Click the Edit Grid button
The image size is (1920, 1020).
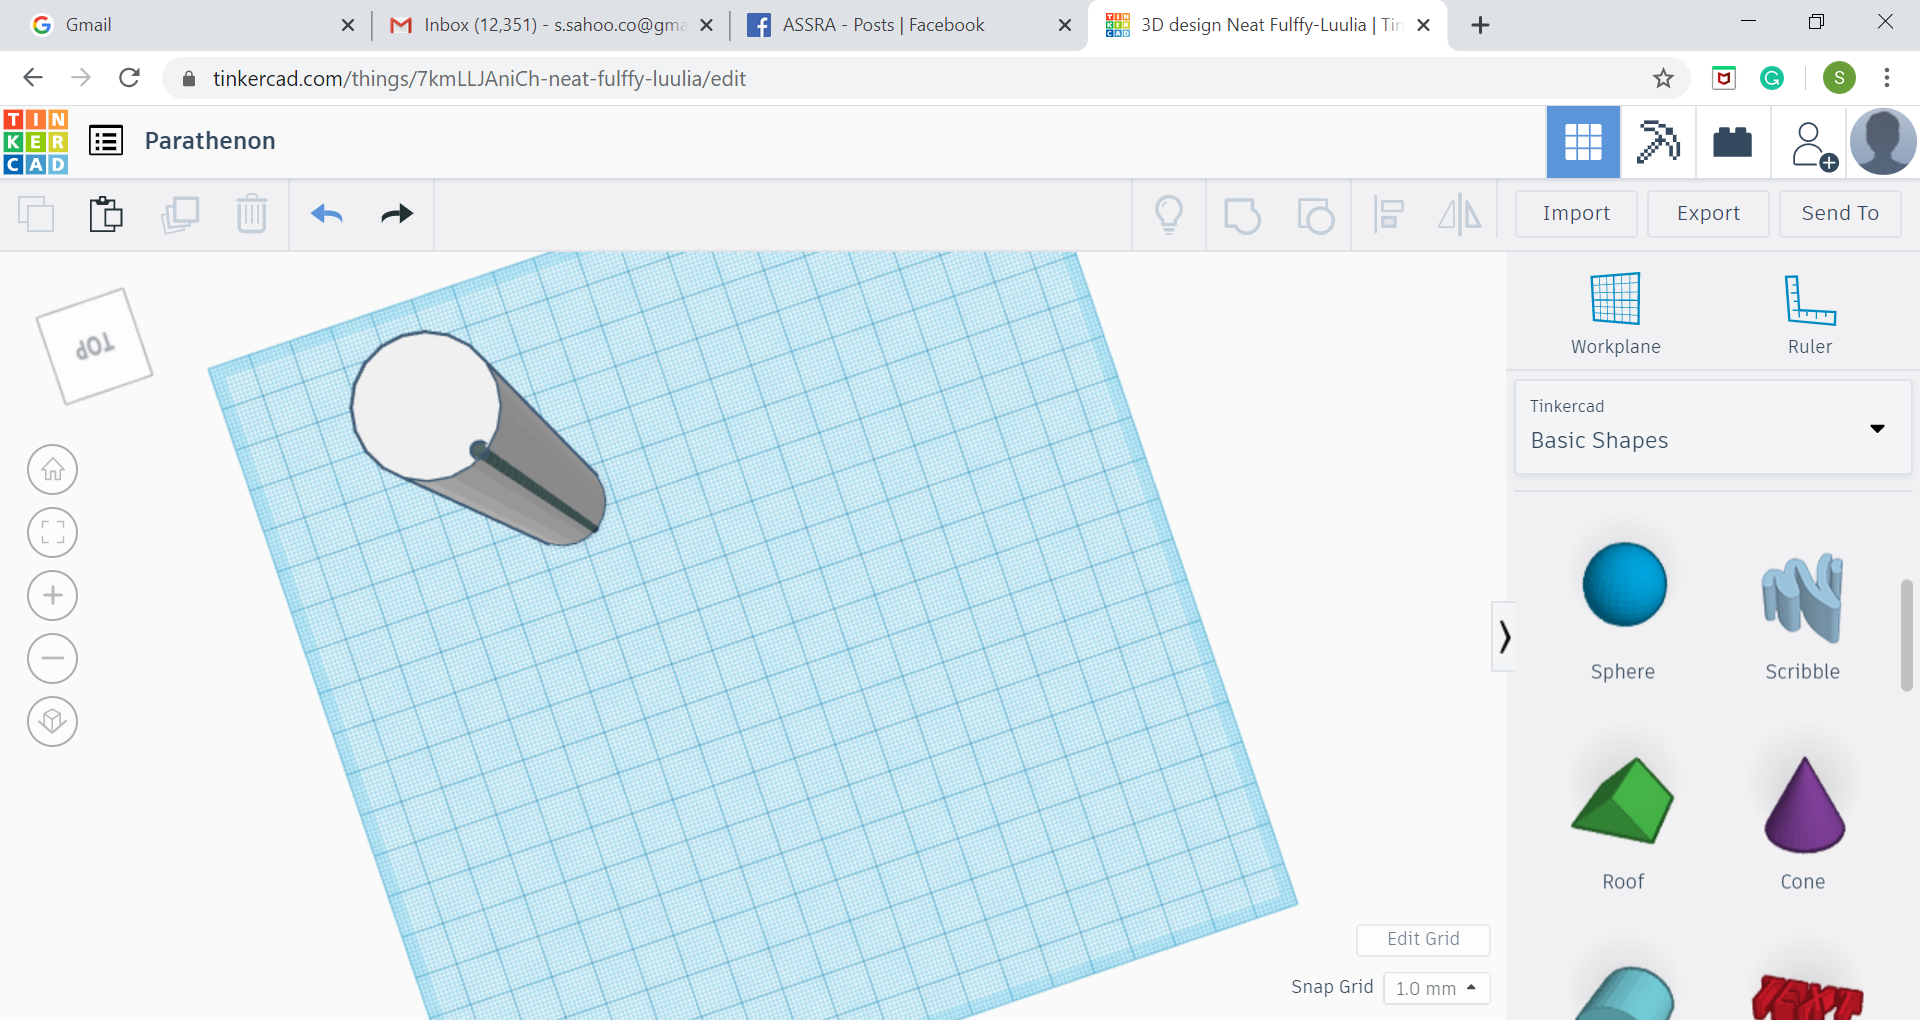[1423, 940]
